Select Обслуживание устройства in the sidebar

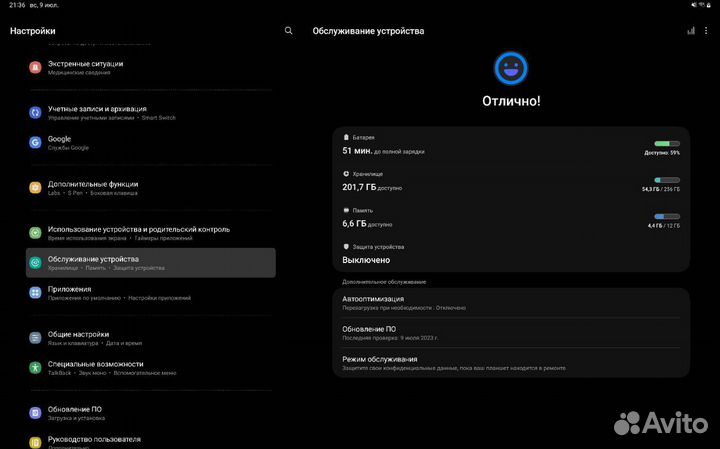coord(150,263)
